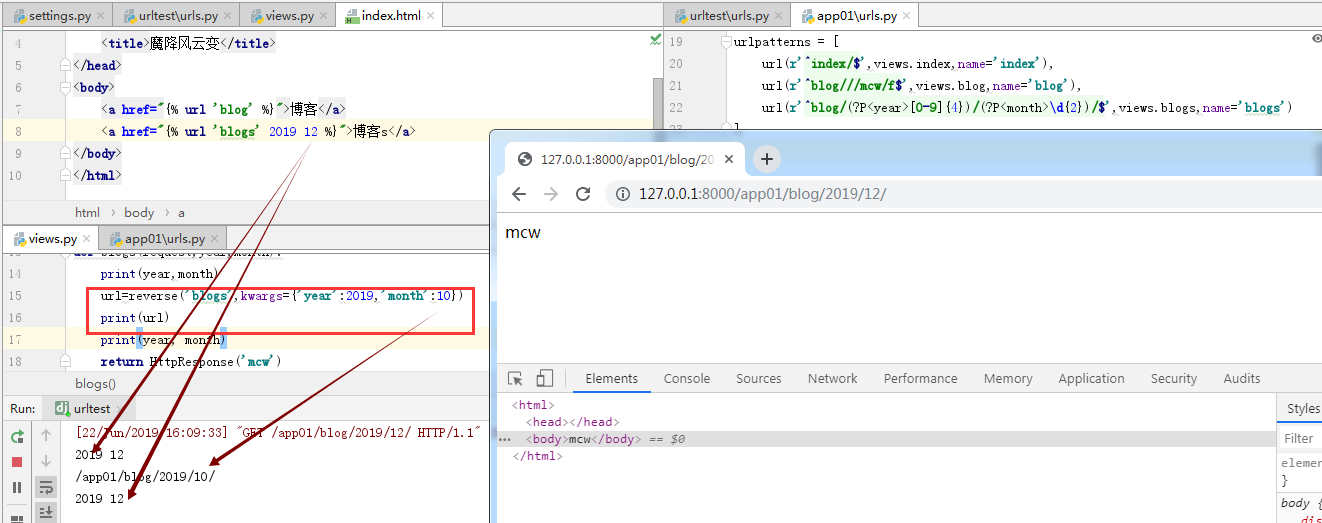Activate DevTools inspect element picker
The height and width of the screenshot is (523, 1322).
[516, 378]
